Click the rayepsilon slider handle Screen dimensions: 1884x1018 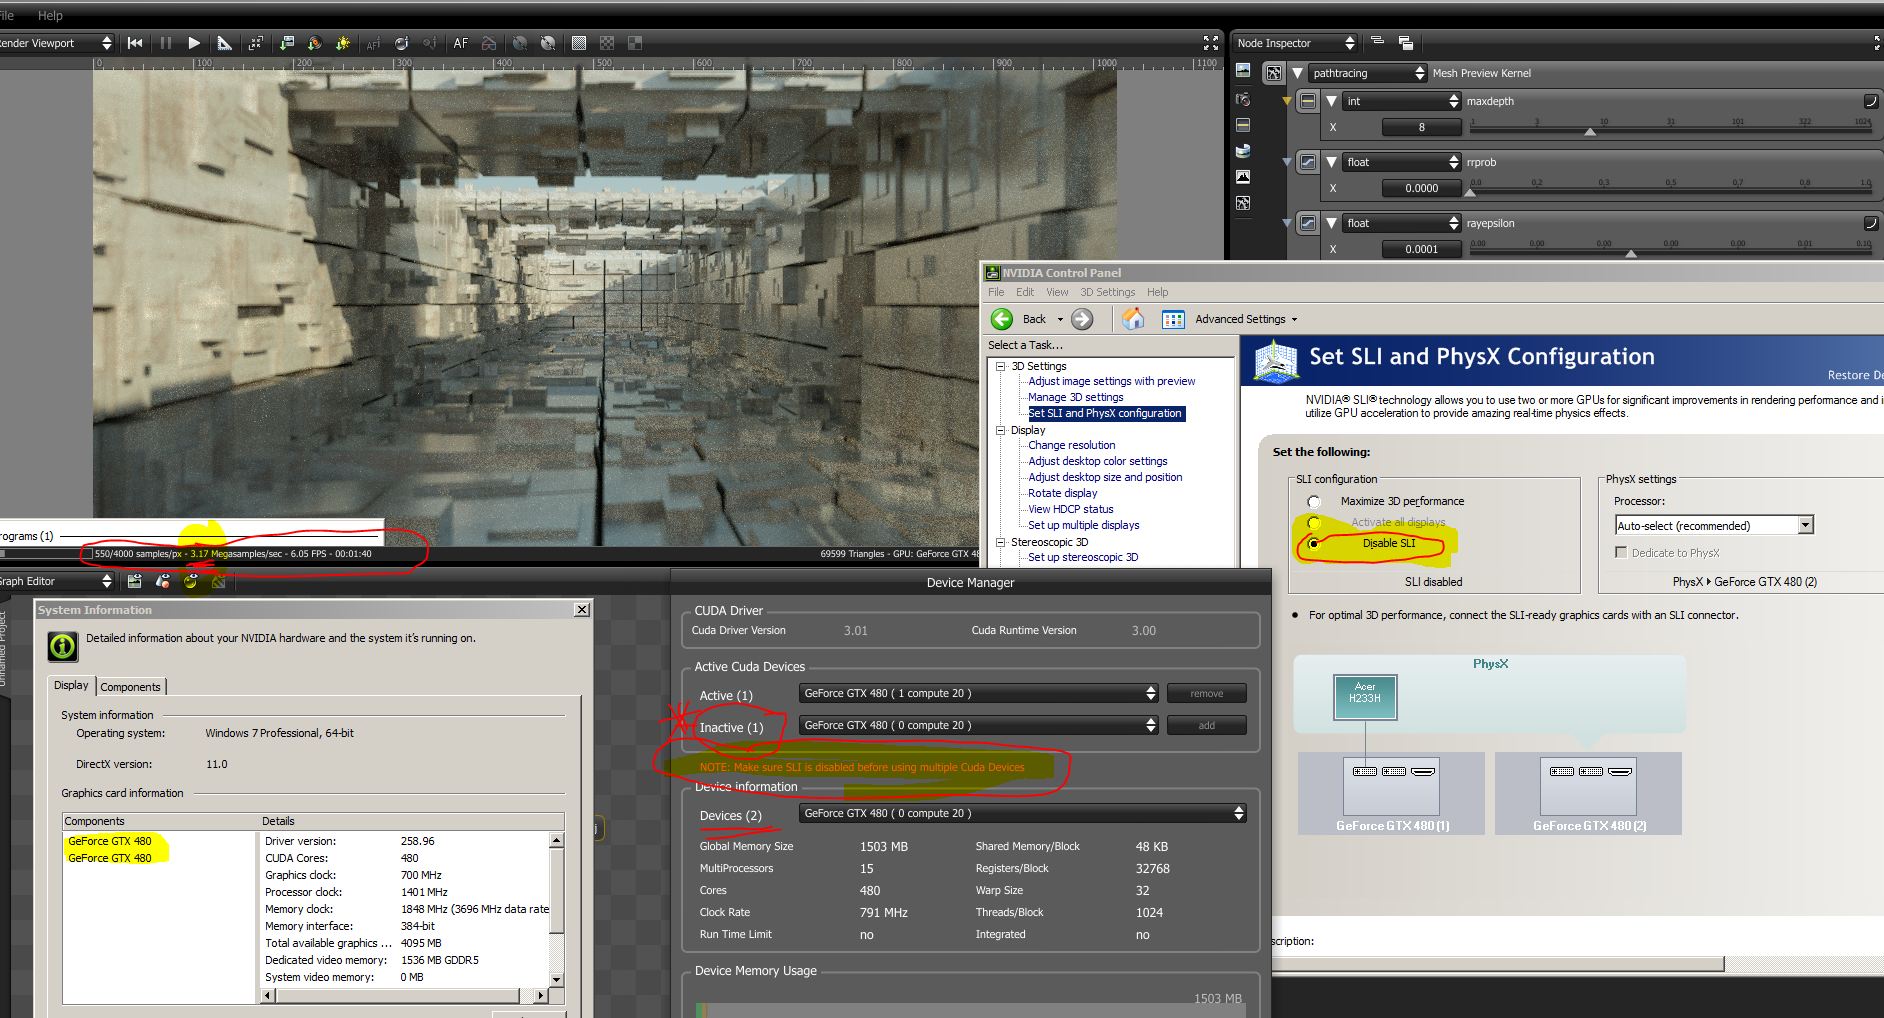(x=1631, y=253)
